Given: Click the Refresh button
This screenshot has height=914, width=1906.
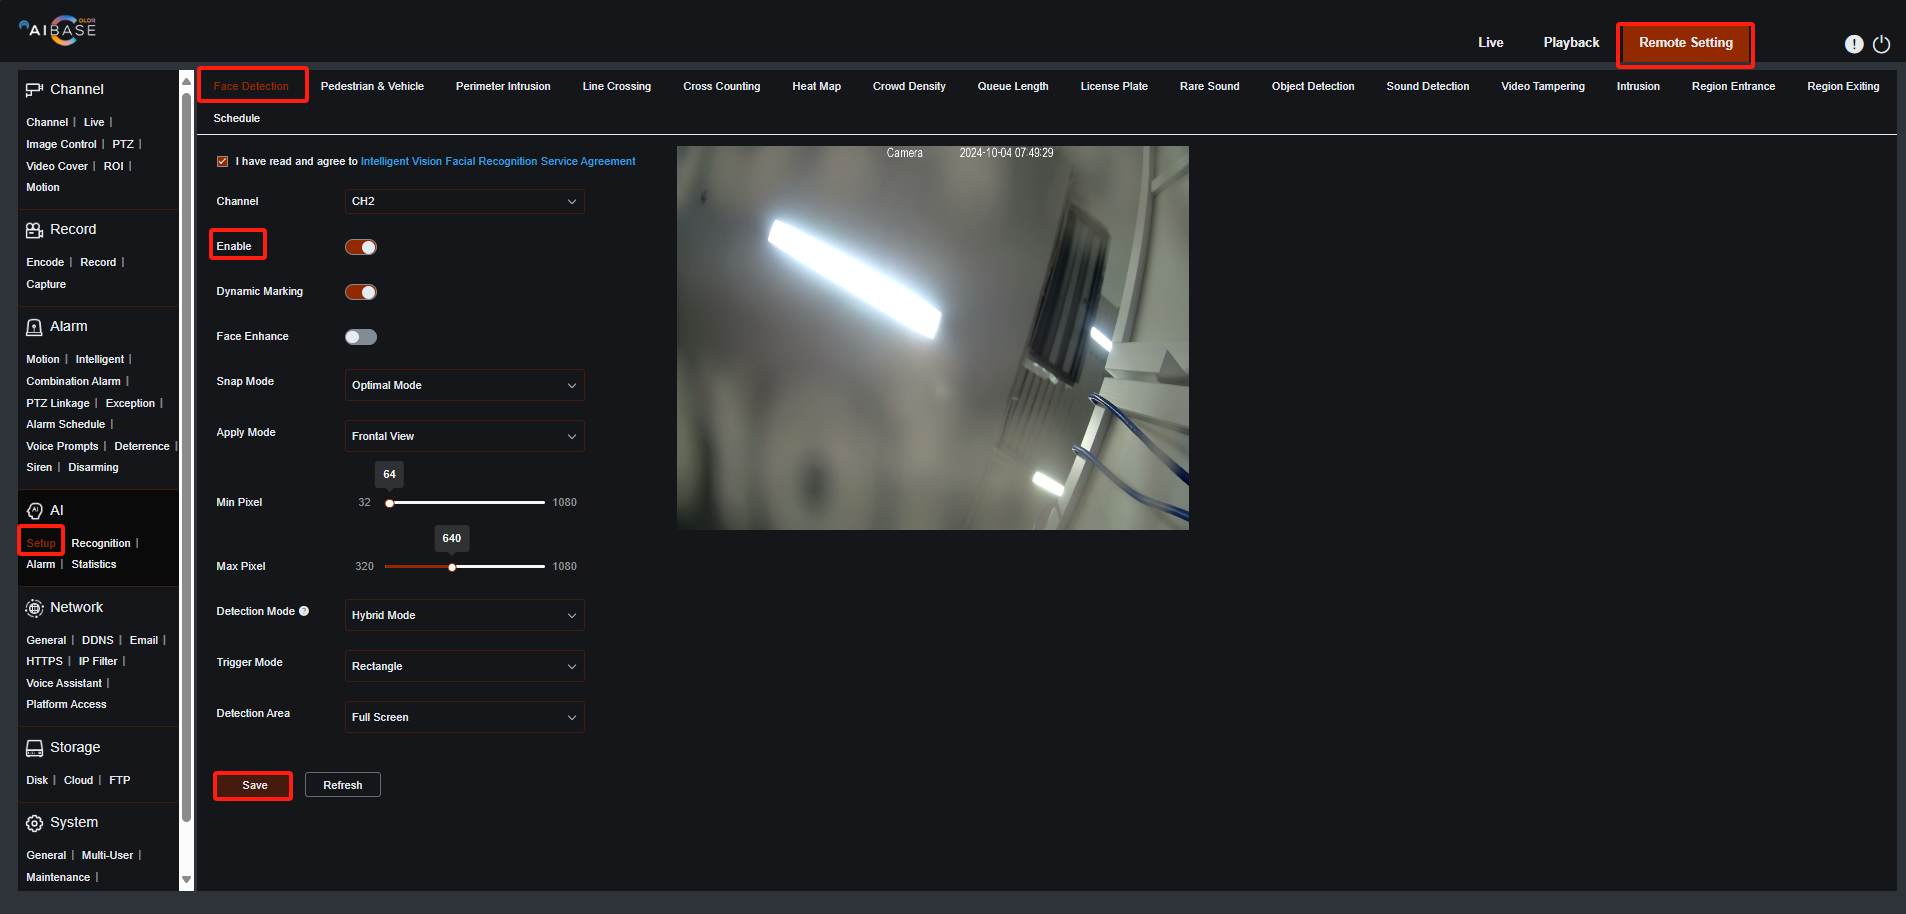Looking at the screenshot, I should point(342,785).
